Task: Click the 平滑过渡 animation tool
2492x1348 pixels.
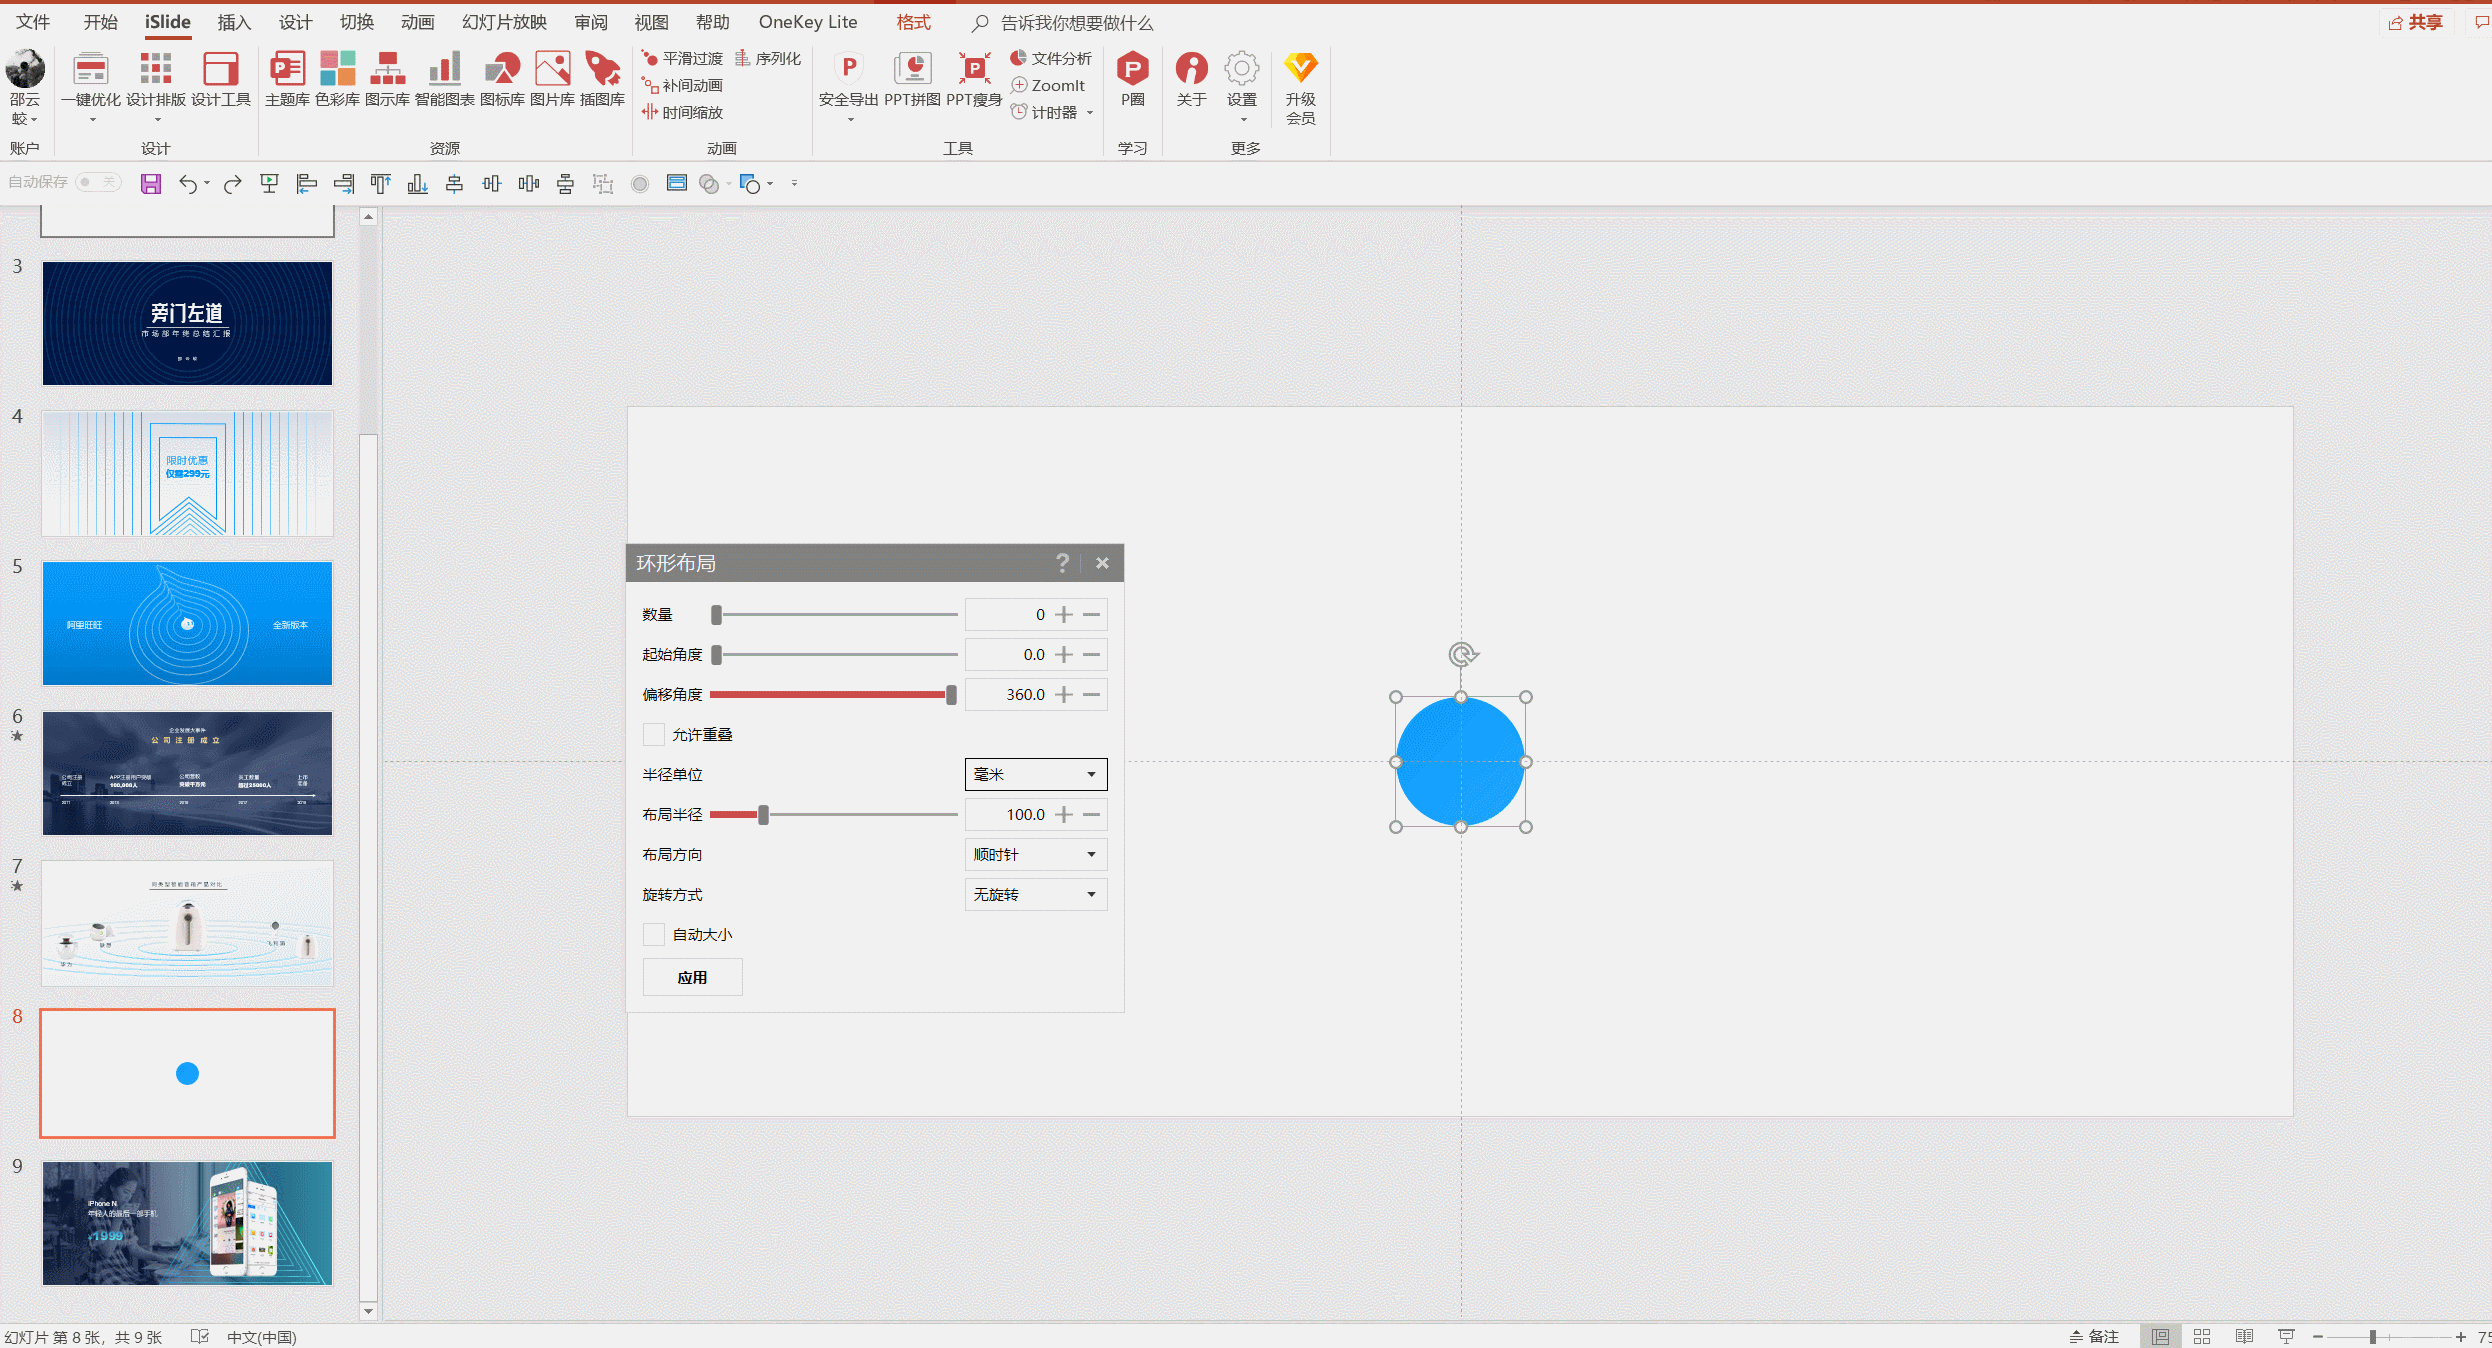Action: [682, 58]
